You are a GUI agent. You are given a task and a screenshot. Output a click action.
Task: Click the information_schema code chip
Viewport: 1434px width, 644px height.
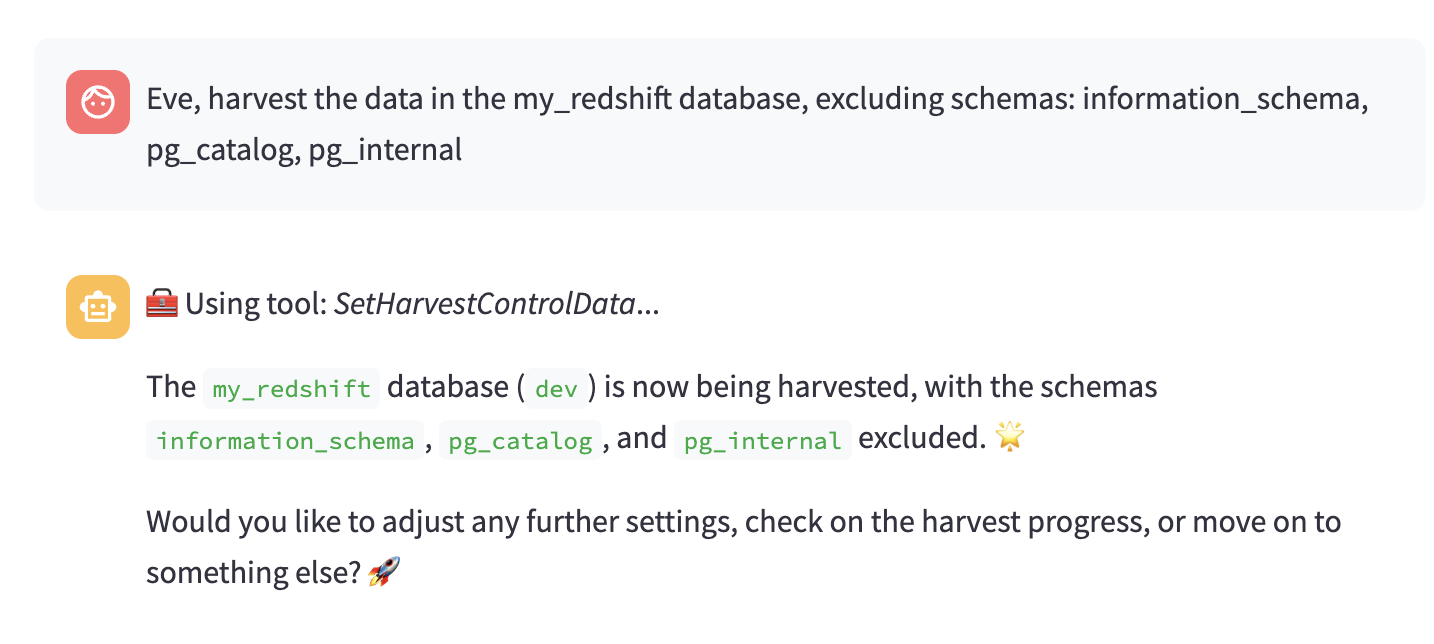[285, 440]
